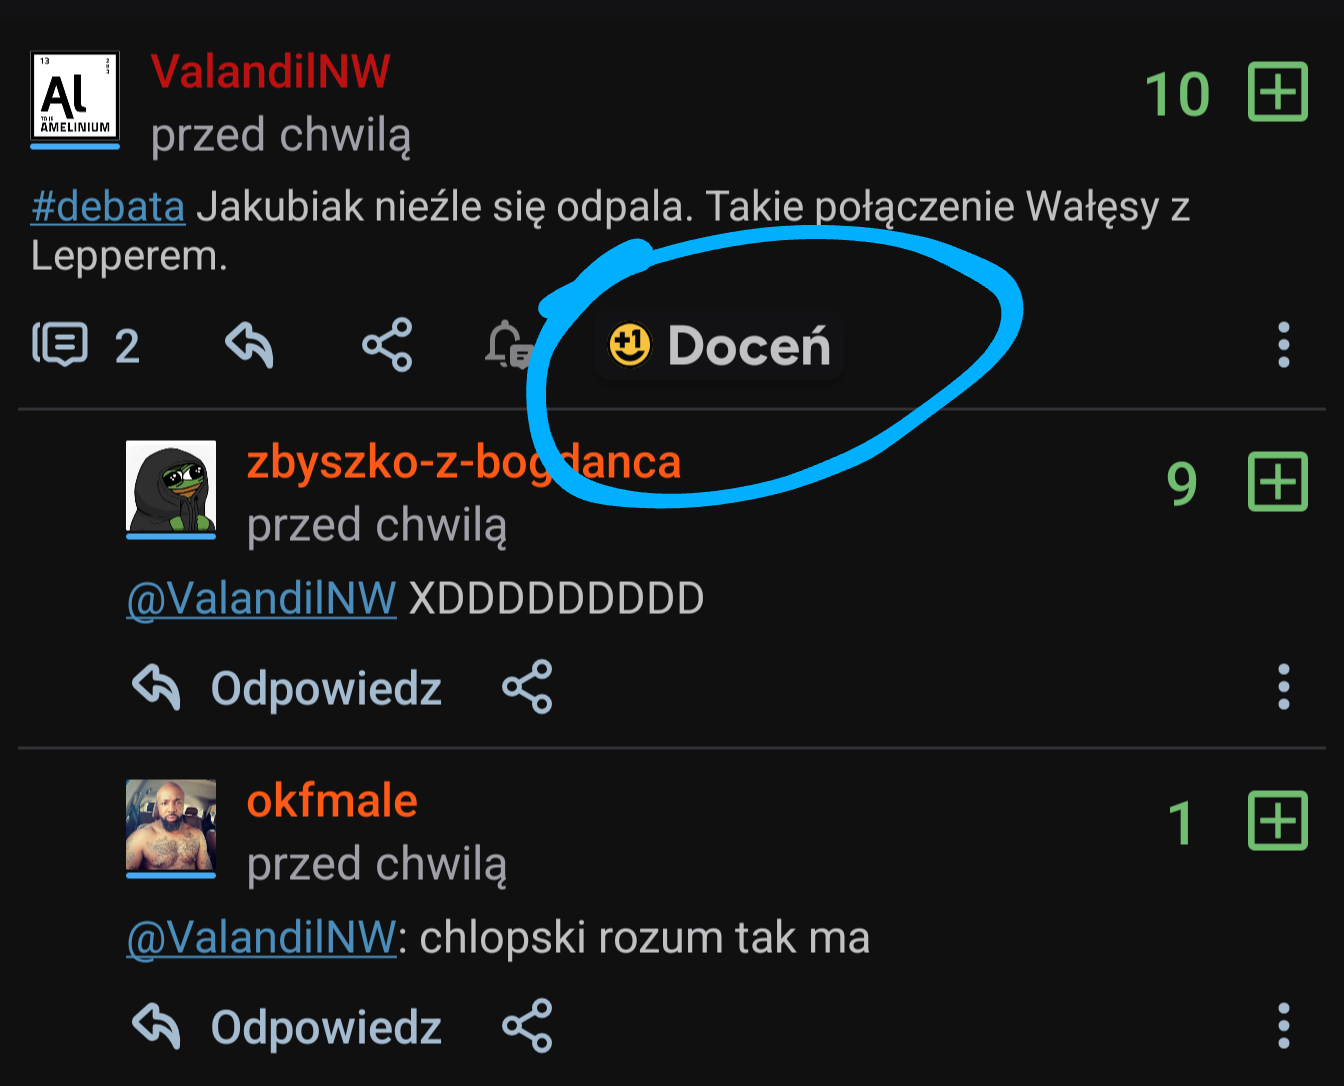Share zbyszko-z-bogdanca's comment
Screen dimensions: 1344x1086
pos(527,687)
